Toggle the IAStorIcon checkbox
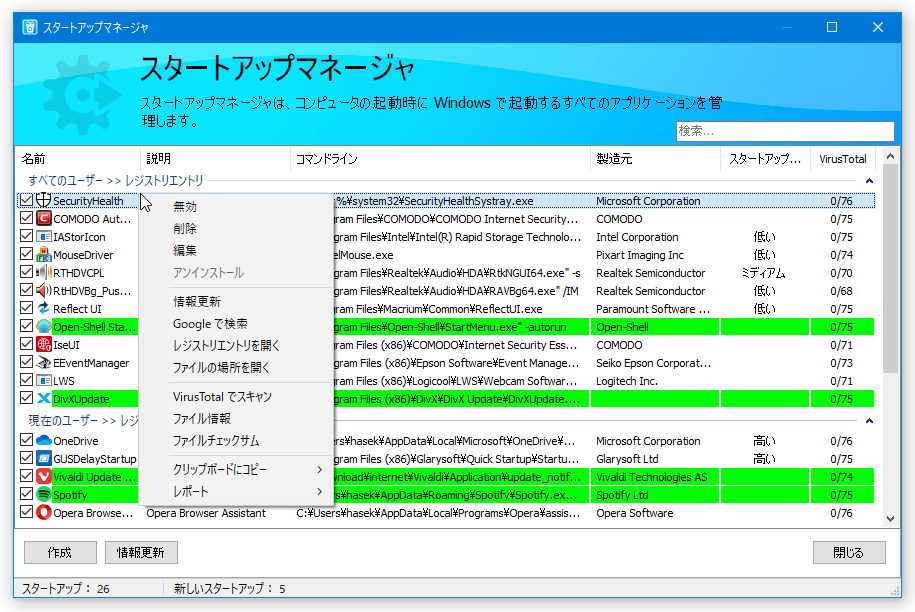 [x=26, y=236]
